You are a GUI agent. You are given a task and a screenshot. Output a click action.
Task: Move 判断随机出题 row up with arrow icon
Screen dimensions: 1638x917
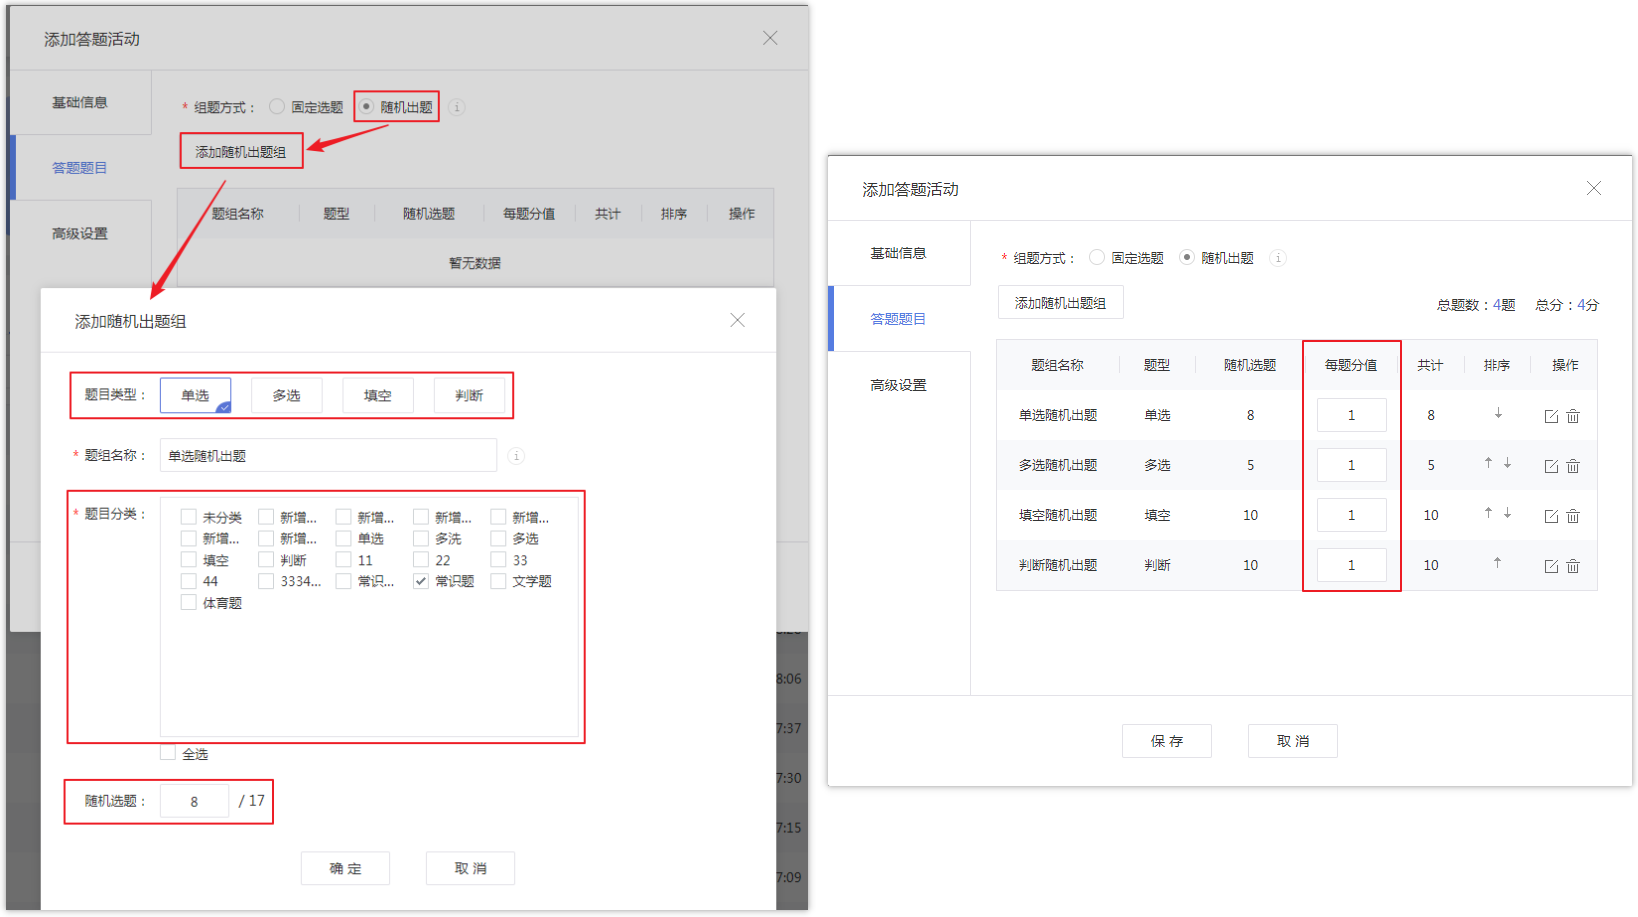click(1497, 563)
